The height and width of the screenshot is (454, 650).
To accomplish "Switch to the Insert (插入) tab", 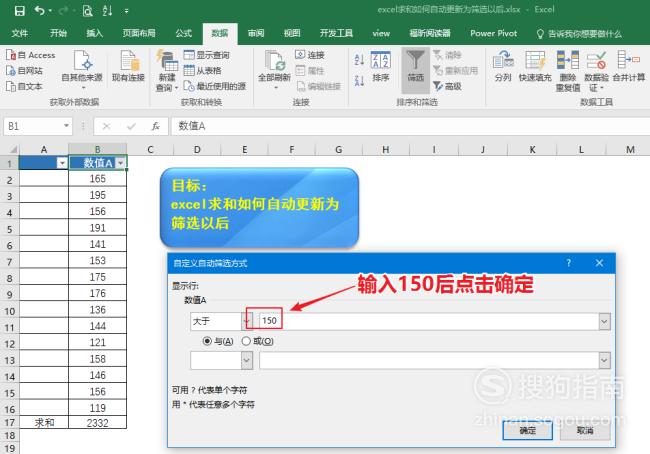I will pyautogui.click(x=95, y=33).
